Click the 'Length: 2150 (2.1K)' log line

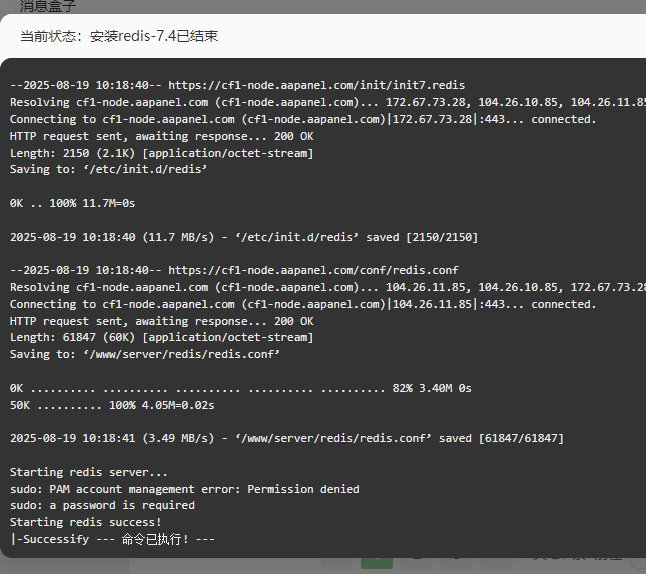pyautogui.click(x=162, y=153)
